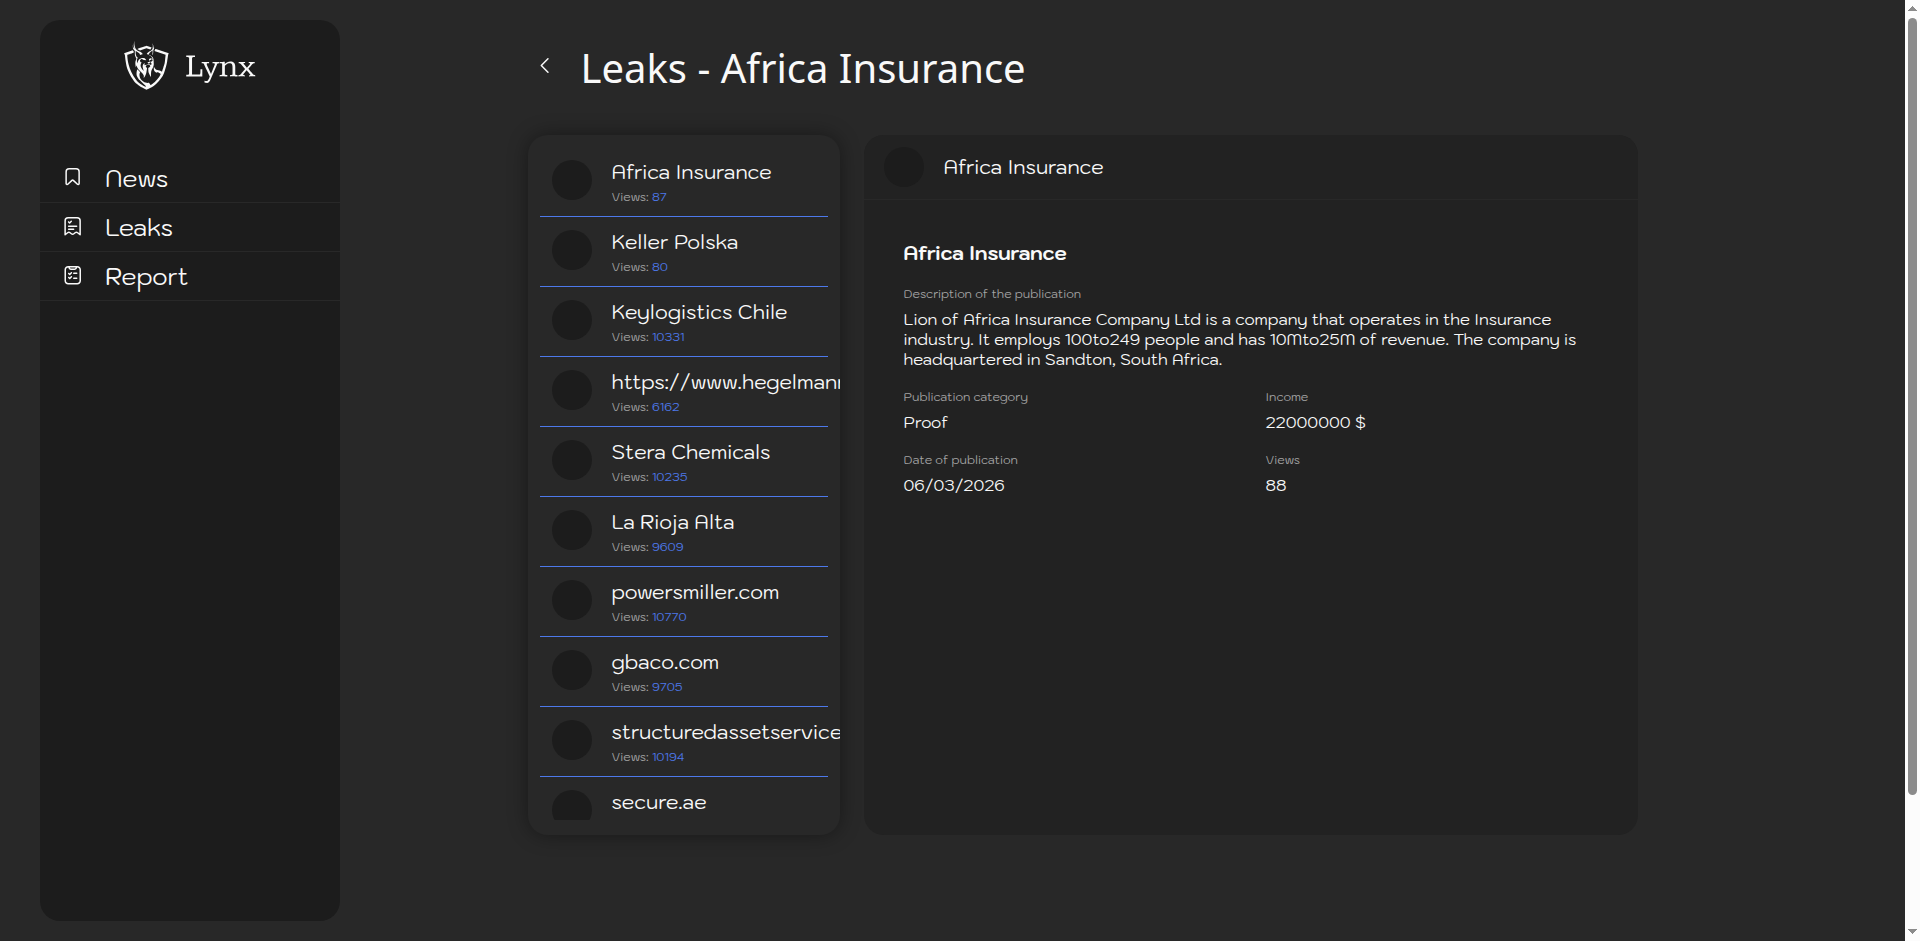Viewport: 1920px width, 941px height.
Task: Select the Leaks sidebar label
Action: click(139, 228)
